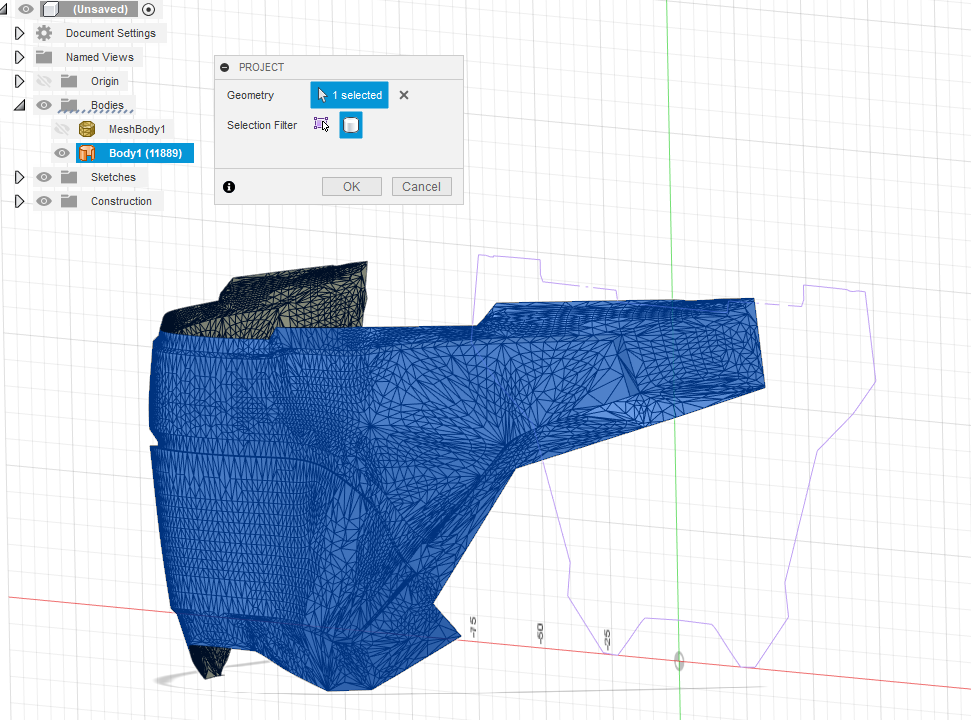This screenshot has width=971, height=720.
Task: Click the PROJECT dialog title
Action: (x=261, y=67)
